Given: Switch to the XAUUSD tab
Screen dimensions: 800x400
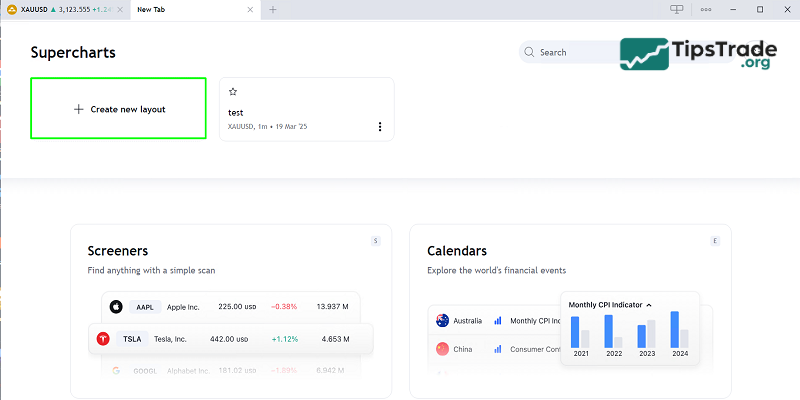Looking at the screenshot, I should click(60, 9).
